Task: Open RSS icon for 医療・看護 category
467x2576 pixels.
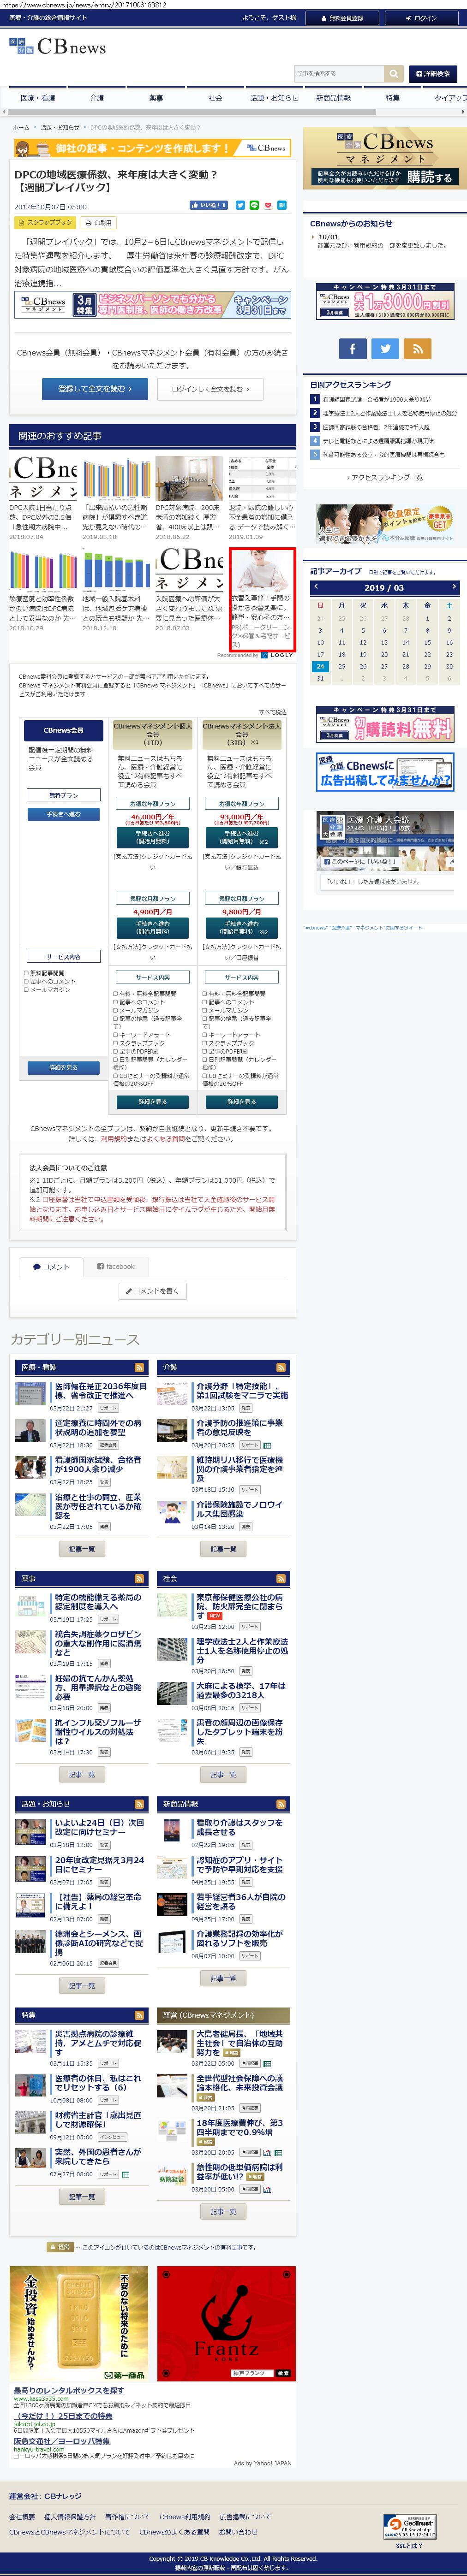Action: tap(139, 1367)
